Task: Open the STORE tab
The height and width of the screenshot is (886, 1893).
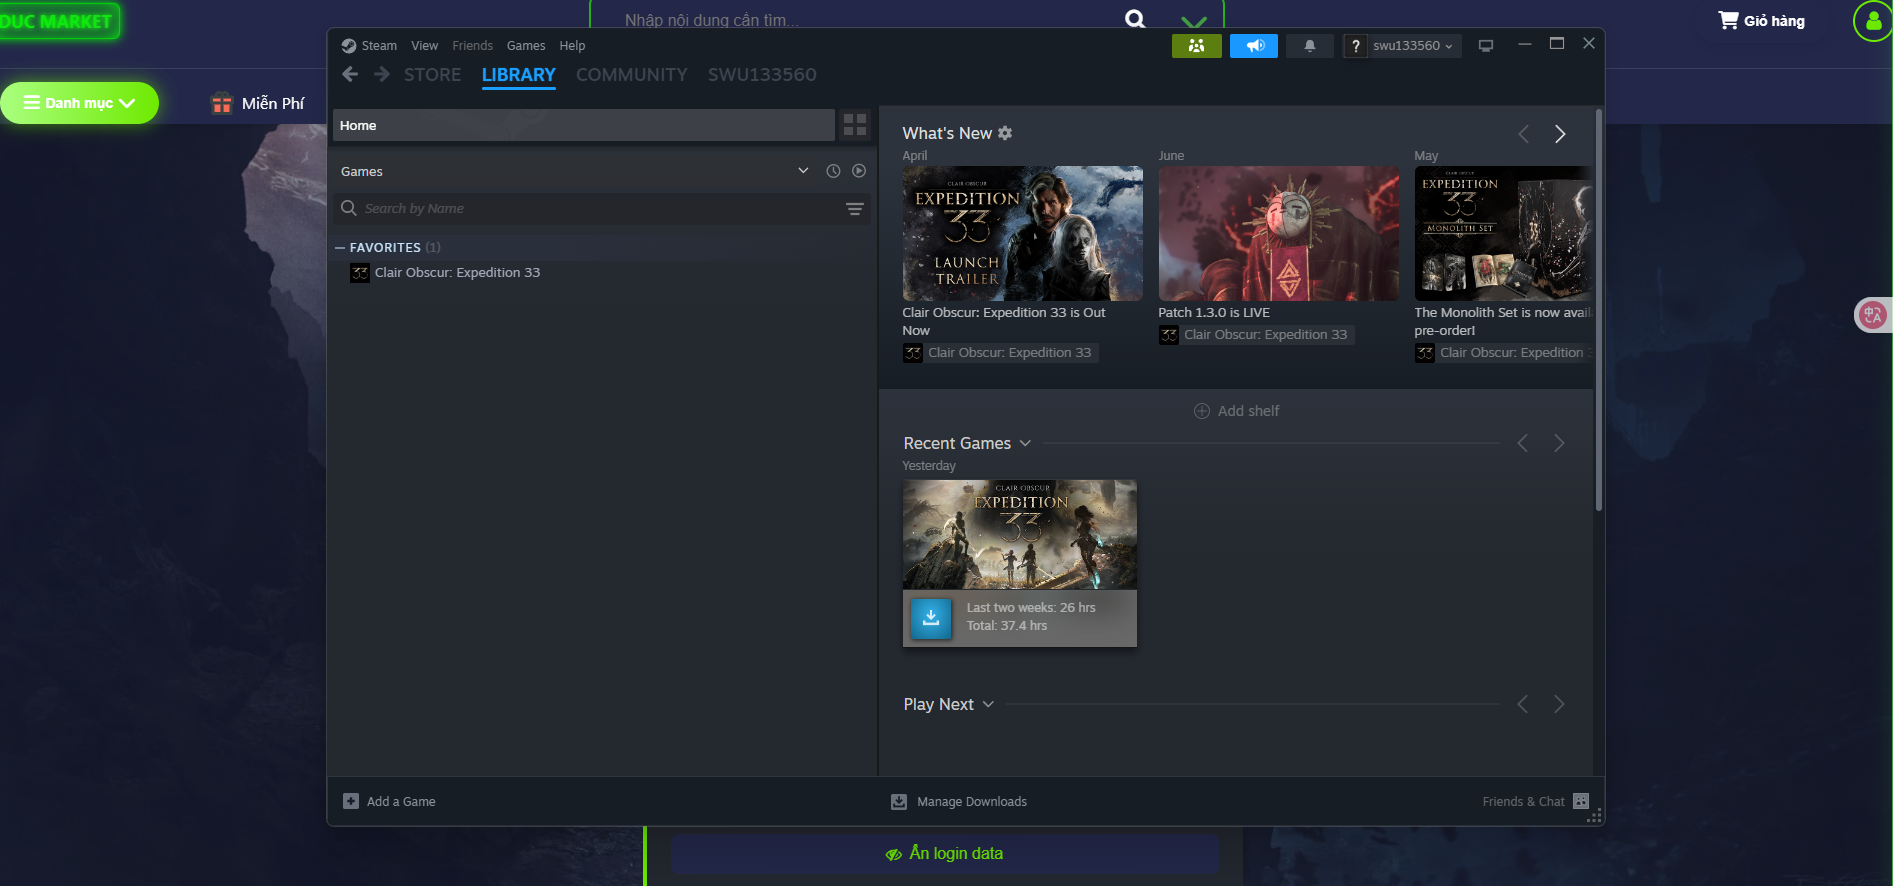Action: coord(432,75)
